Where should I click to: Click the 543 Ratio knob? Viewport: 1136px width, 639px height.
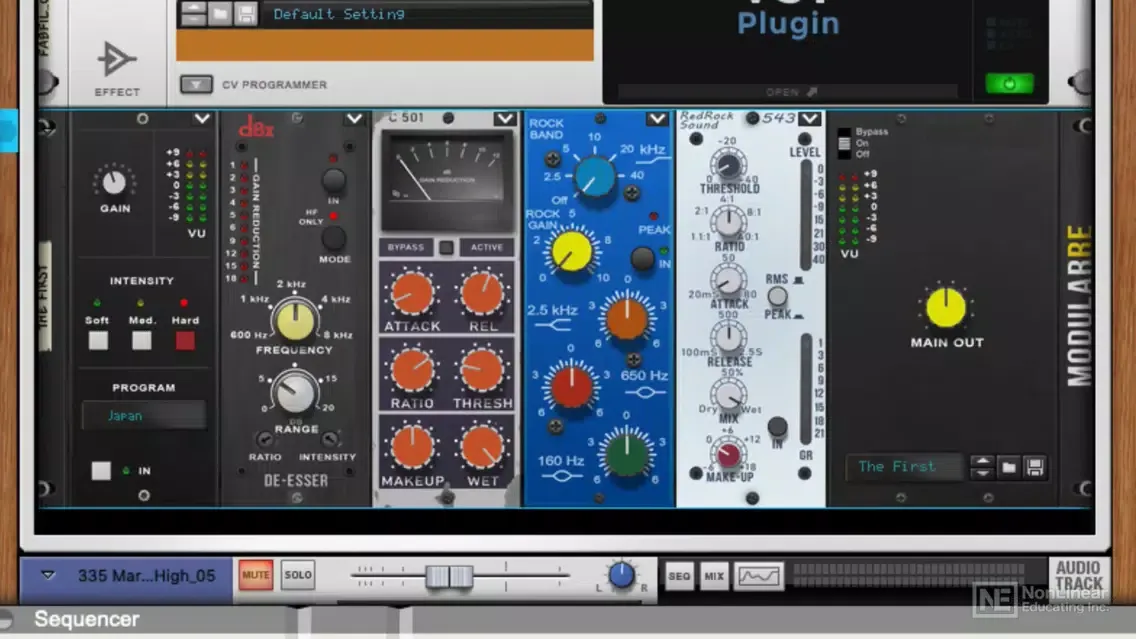tap(727, 222)
